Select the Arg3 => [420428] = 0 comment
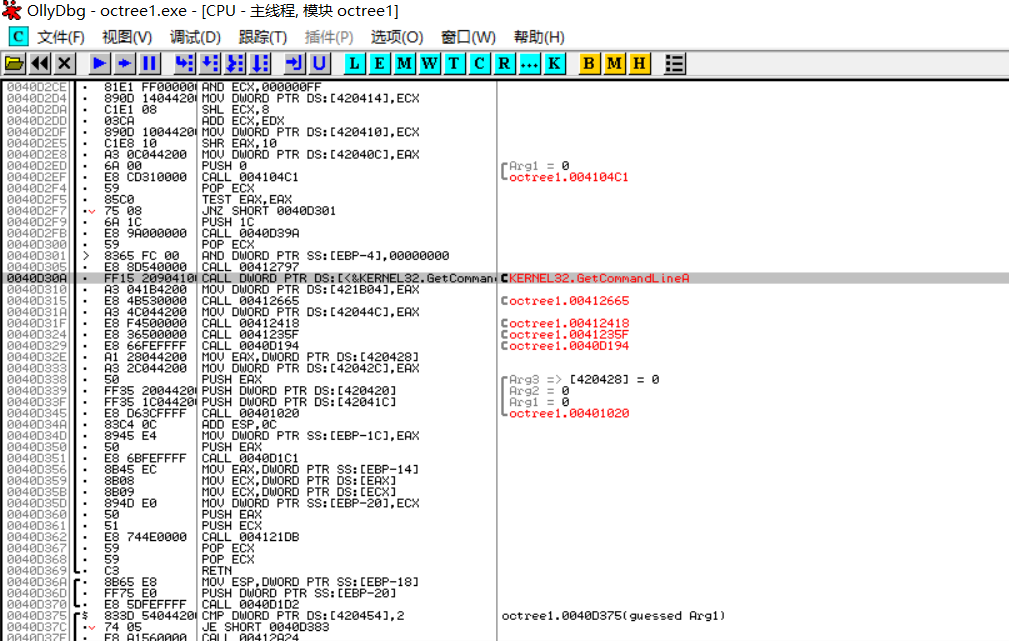 point(584,380)
